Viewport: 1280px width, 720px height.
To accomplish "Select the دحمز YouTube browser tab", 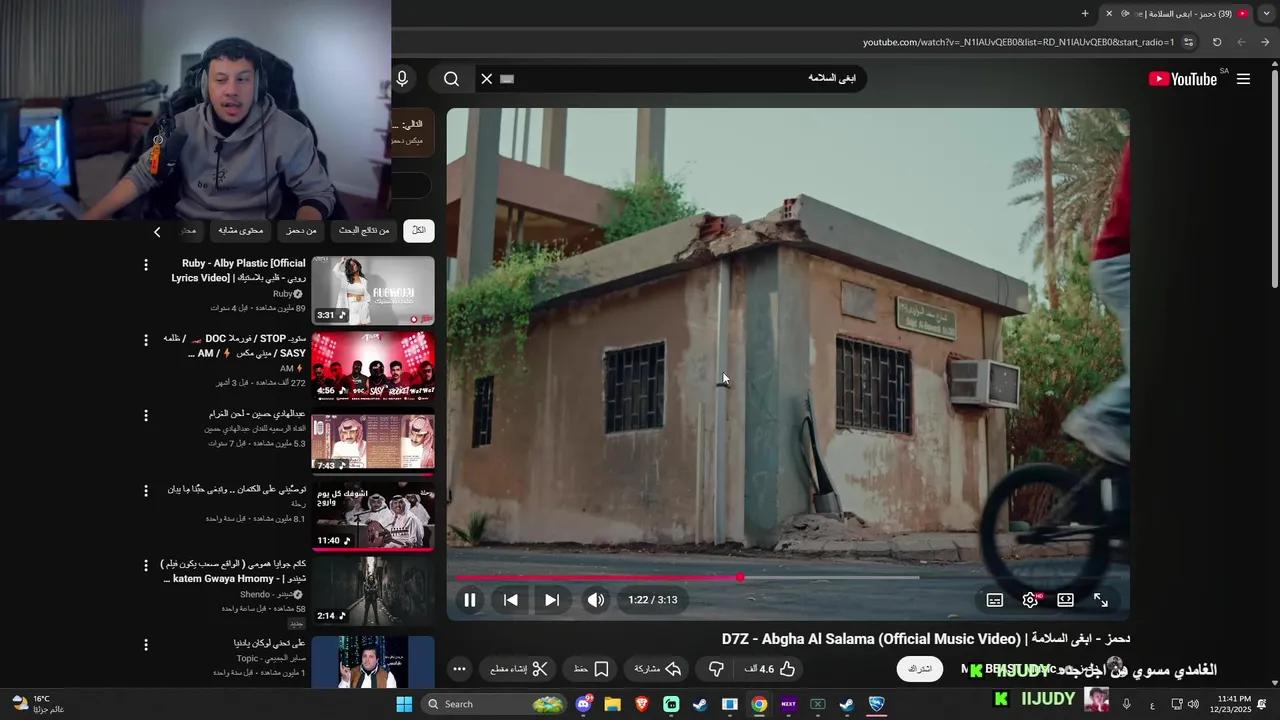I will tap(1176, 13).
